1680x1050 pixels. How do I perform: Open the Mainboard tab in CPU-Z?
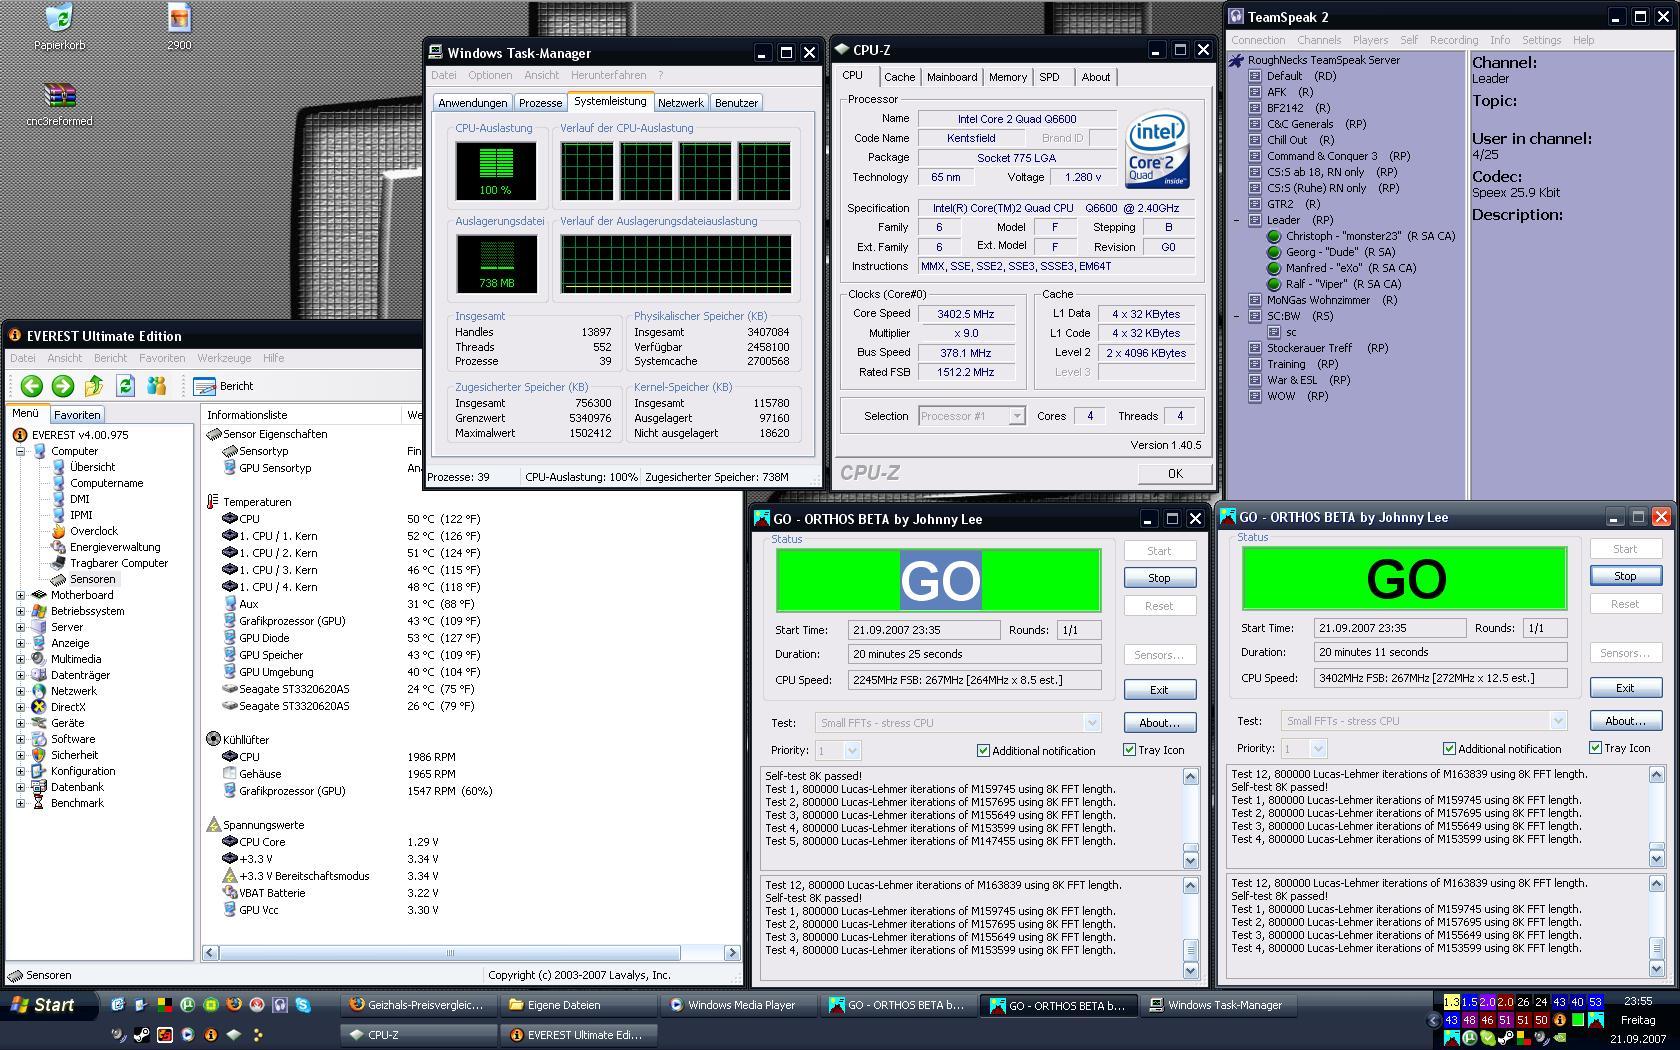952,77
